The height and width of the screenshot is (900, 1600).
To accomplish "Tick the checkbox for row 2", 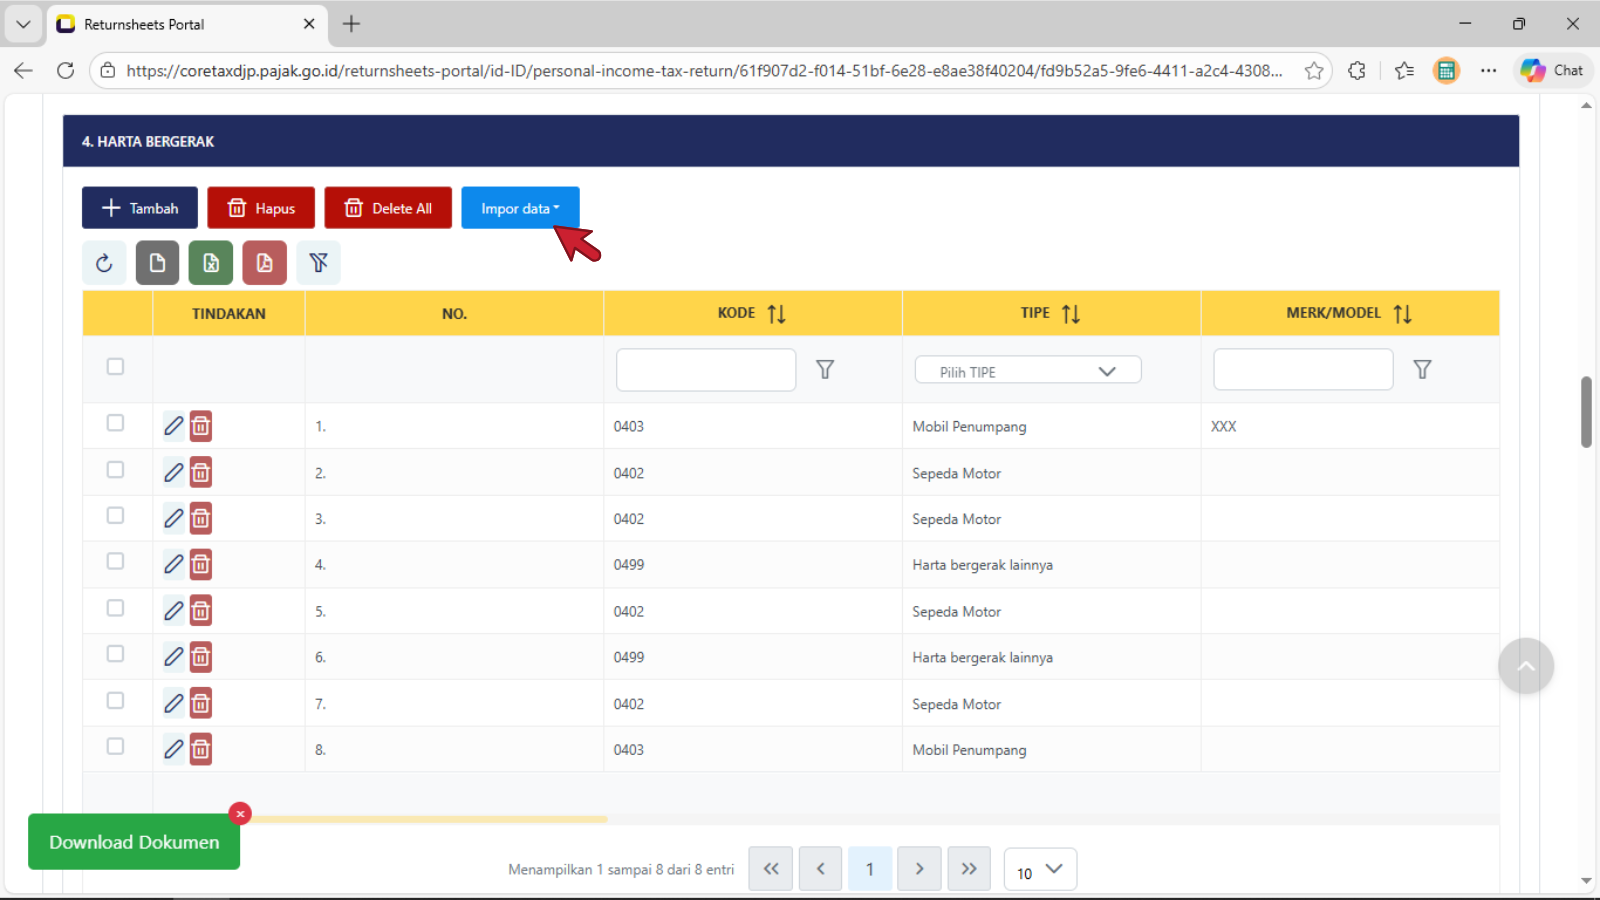I will pos(116,470).
